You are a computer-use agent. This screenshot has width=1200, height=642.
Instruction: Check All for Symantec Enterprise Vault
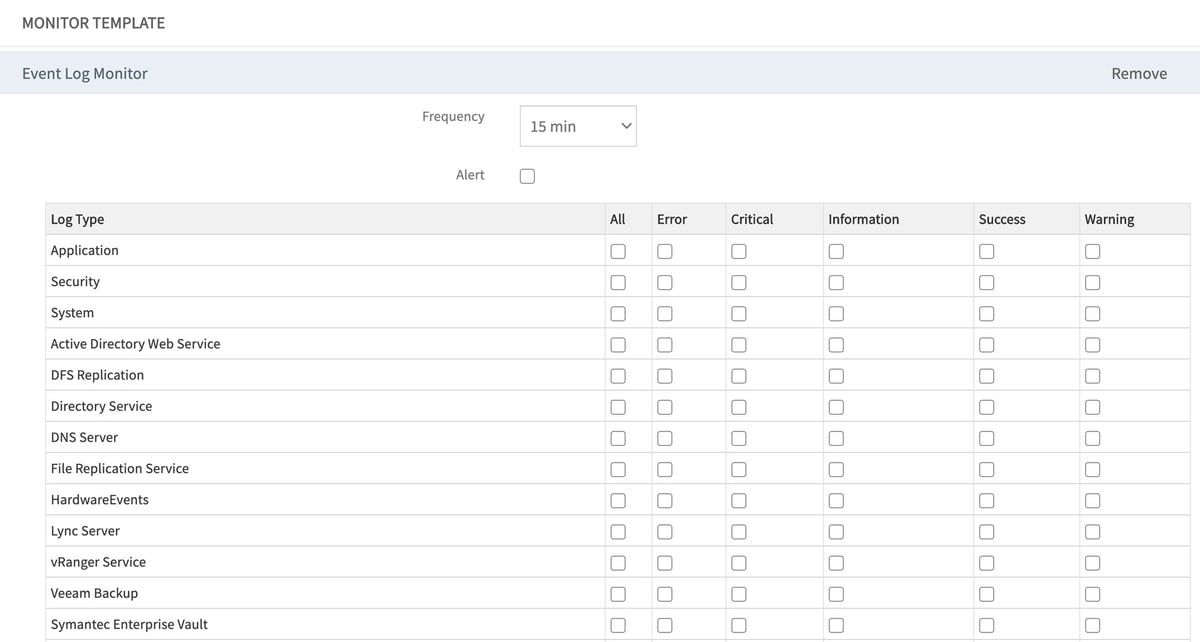point(618,625)
